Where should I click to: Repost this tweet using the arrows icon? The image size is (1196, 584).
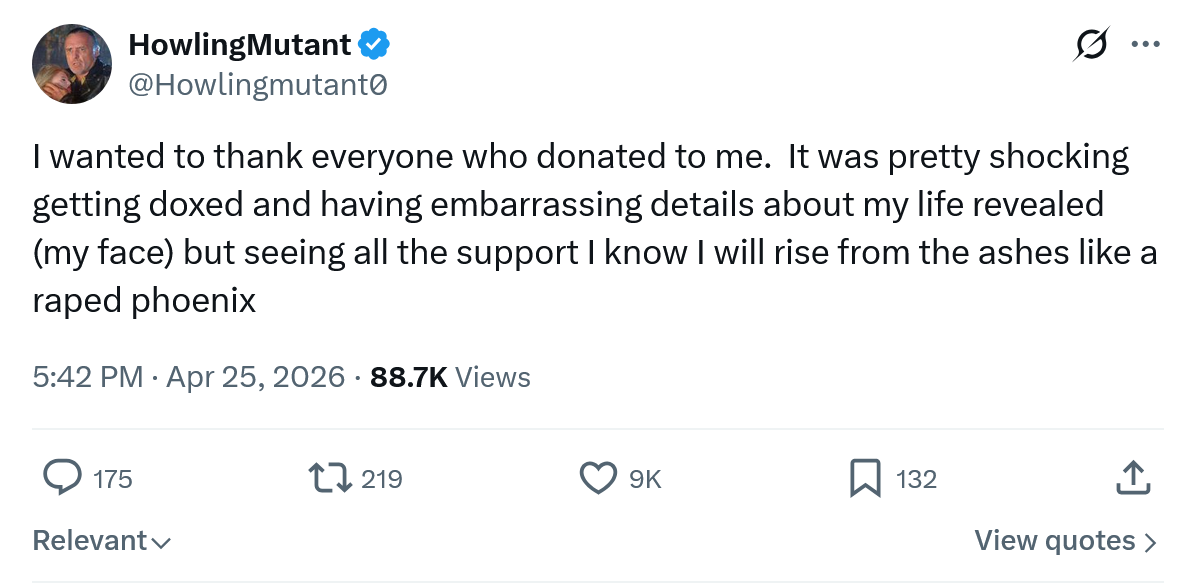coord(330,478)
